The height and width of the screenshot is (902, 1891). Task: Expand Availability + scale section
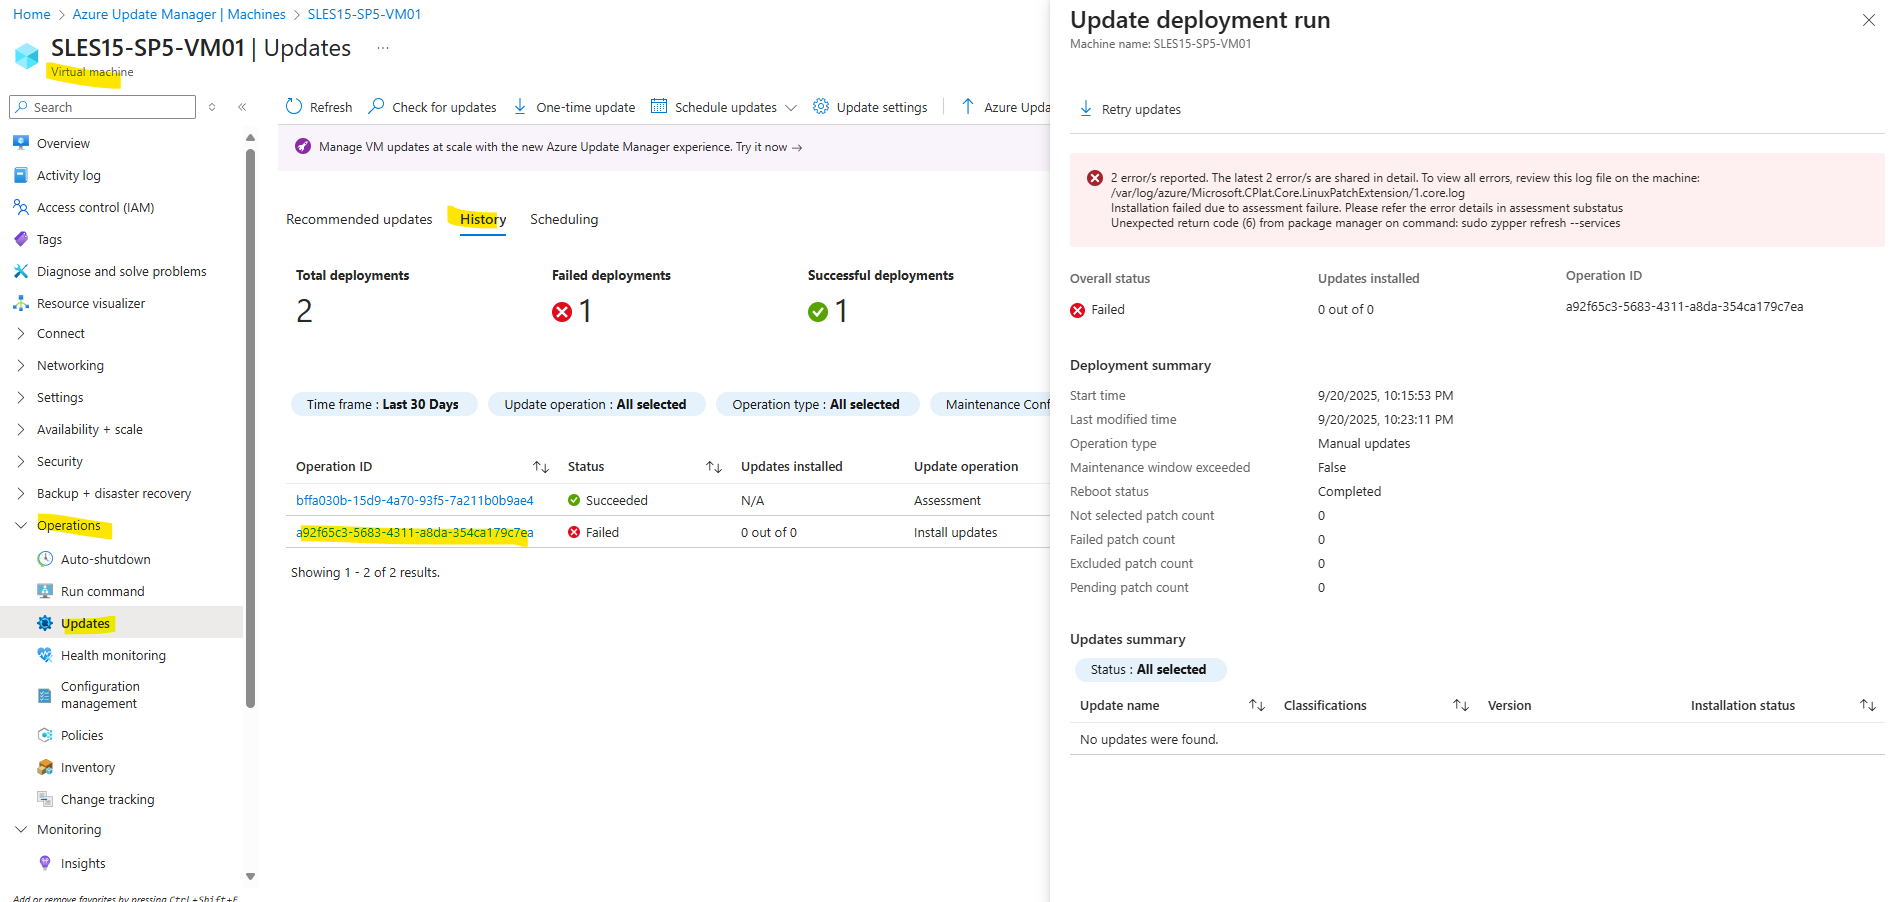coord(89,429)
